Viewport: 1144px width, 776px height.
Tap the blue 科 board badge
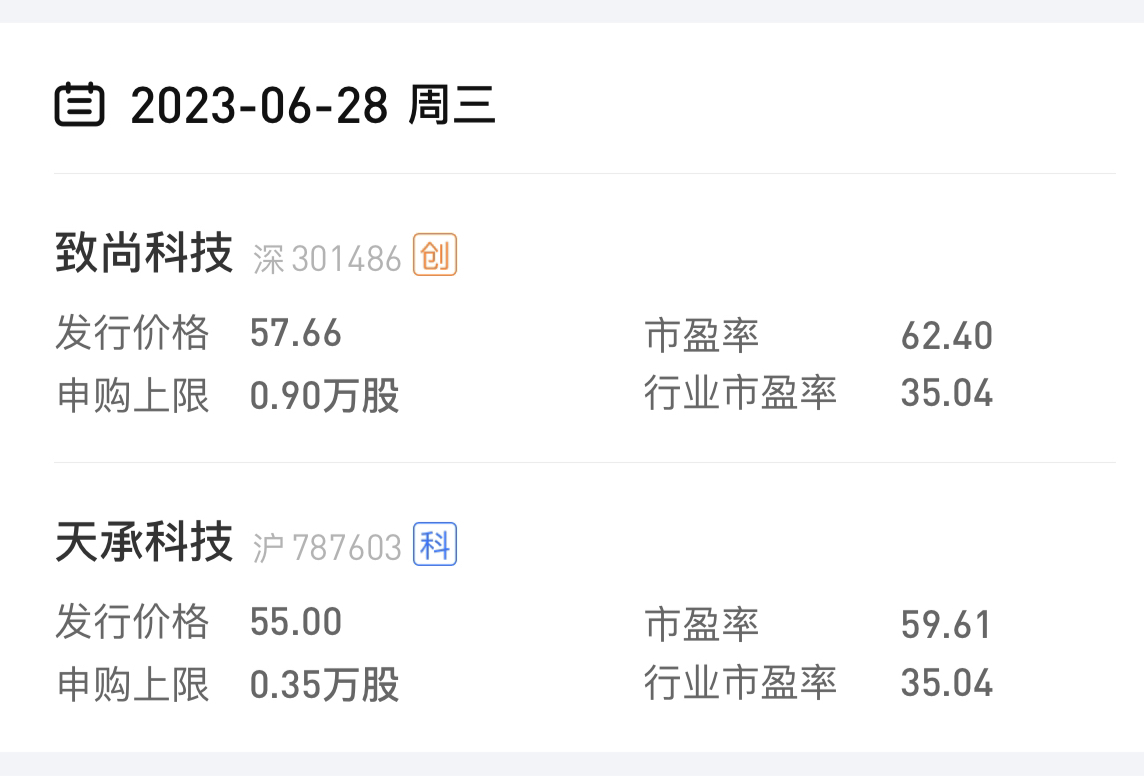coord(435,544)
